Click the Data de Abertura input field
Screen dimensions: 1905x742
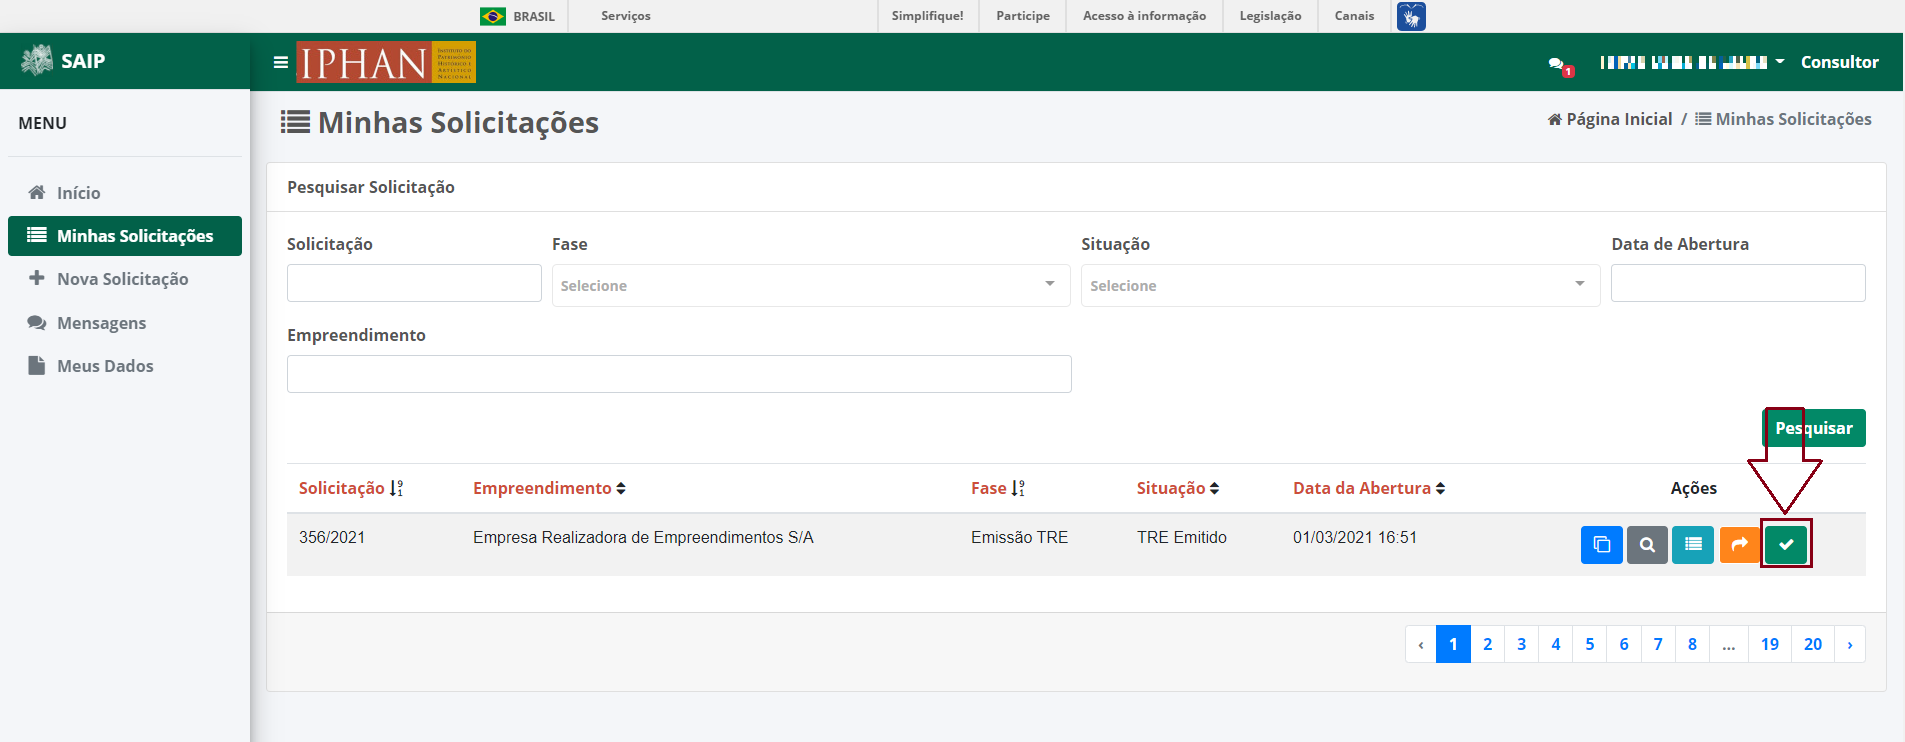tap(1738, 283)
